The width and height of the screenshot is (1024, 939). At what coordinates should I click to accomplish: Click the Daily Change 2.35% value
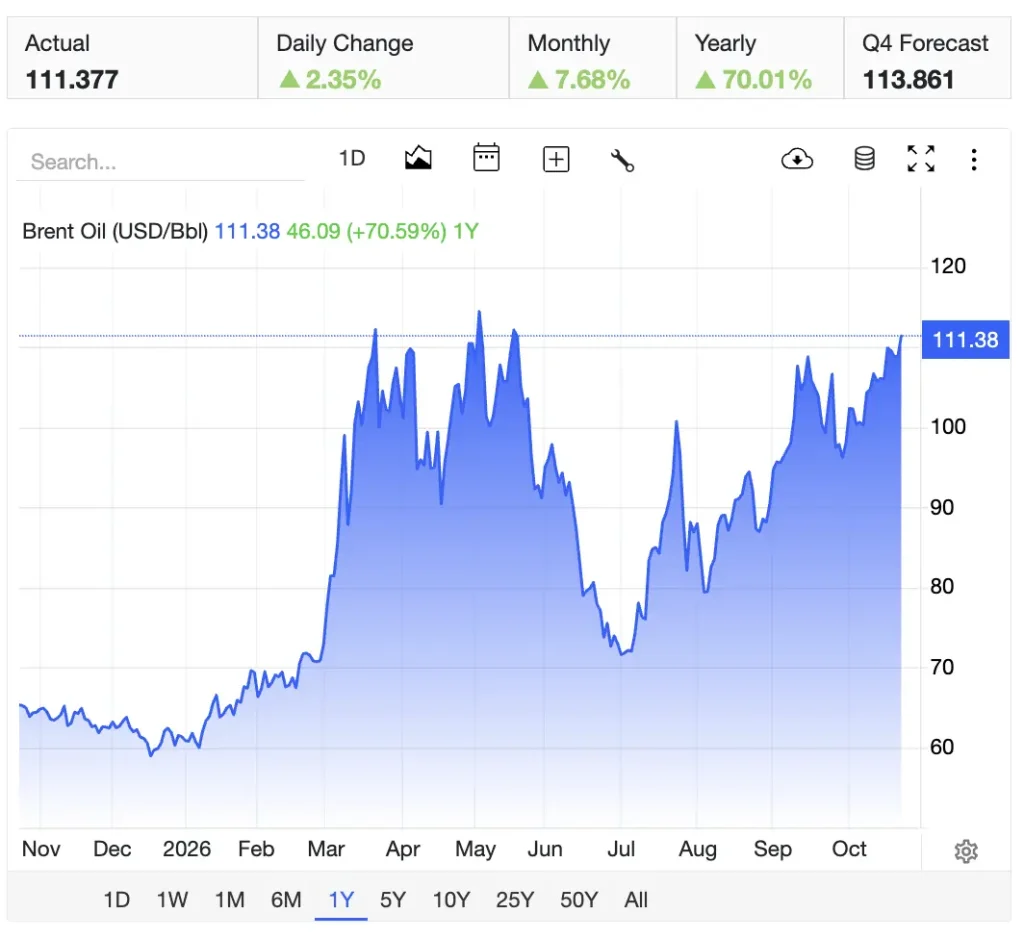[x=330, y=80]
